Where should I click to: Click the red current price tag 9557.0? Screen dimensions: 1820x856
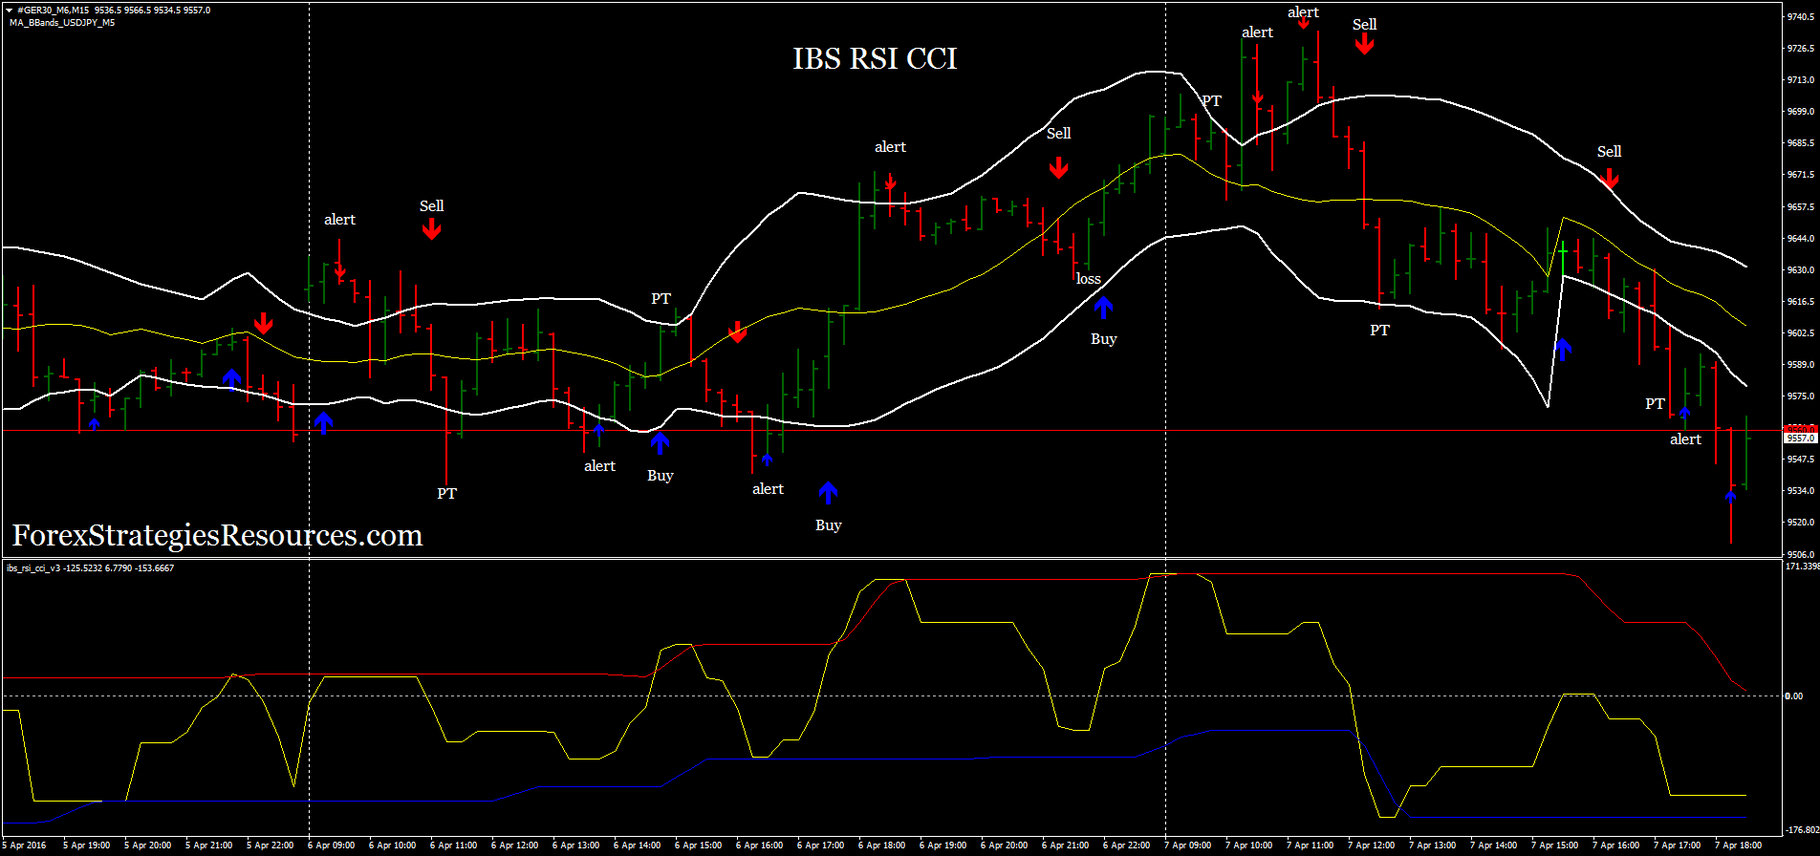click(1800, 438)
